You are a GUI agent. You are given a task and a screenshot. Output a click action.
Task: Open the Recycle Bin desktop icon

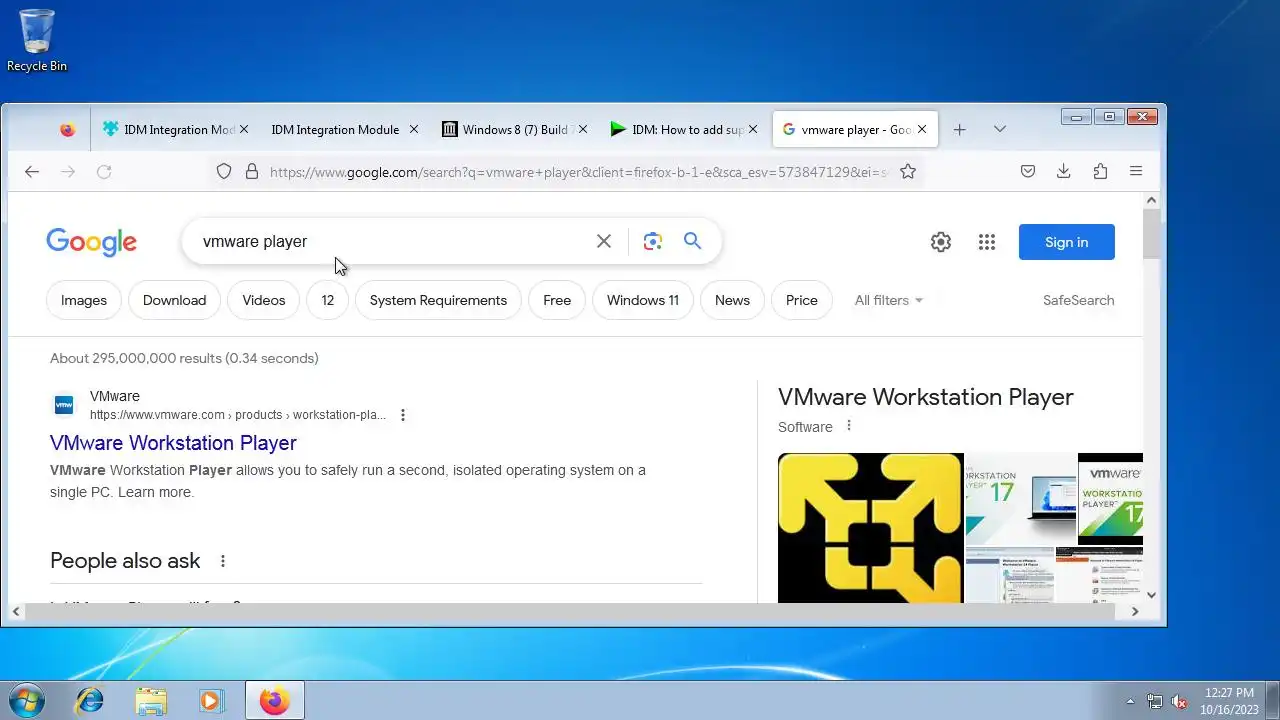37,40
